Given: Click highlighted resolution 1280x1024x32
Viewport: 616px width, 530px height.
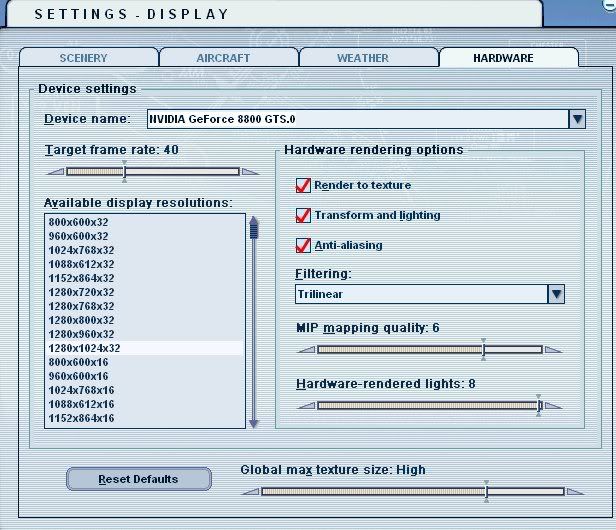Looking at the screenshot, I should click(145, 348).
